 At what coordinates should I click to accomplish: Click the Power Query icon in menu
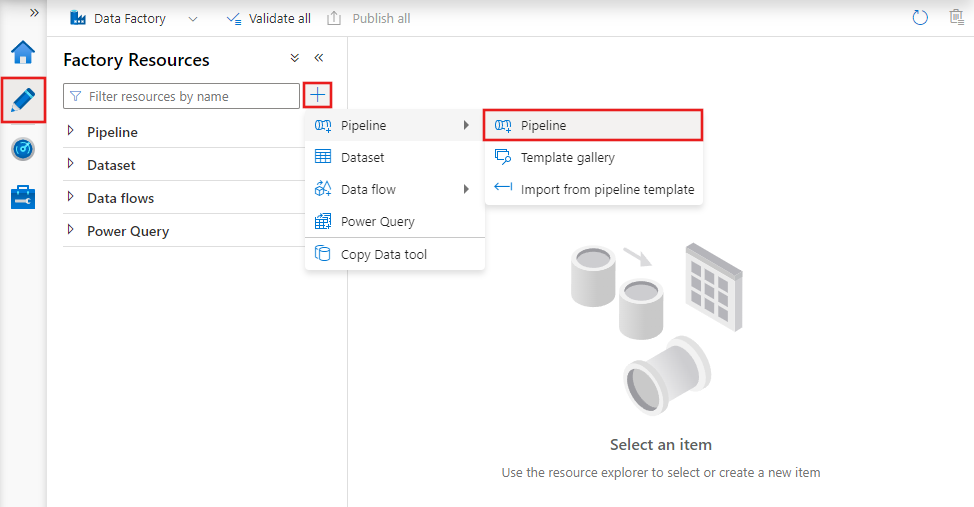pos(323,221)
